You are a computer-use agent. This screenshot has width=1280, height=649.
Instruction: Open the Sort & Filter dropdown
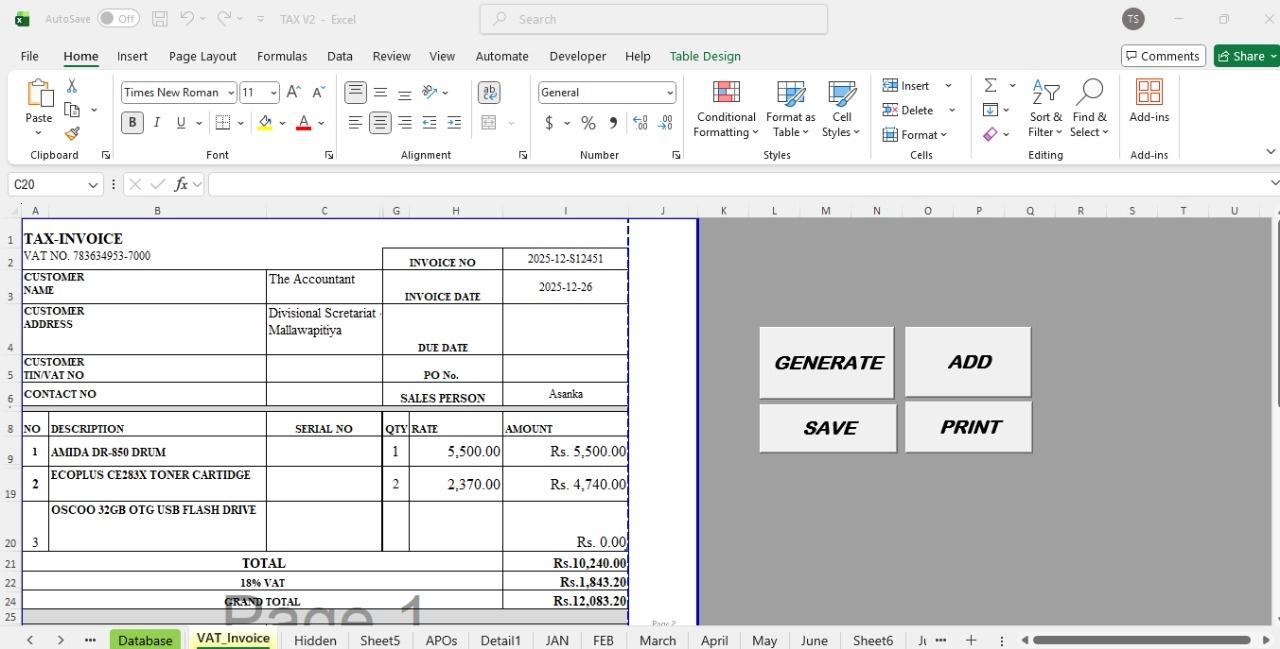coord(1046,109)
